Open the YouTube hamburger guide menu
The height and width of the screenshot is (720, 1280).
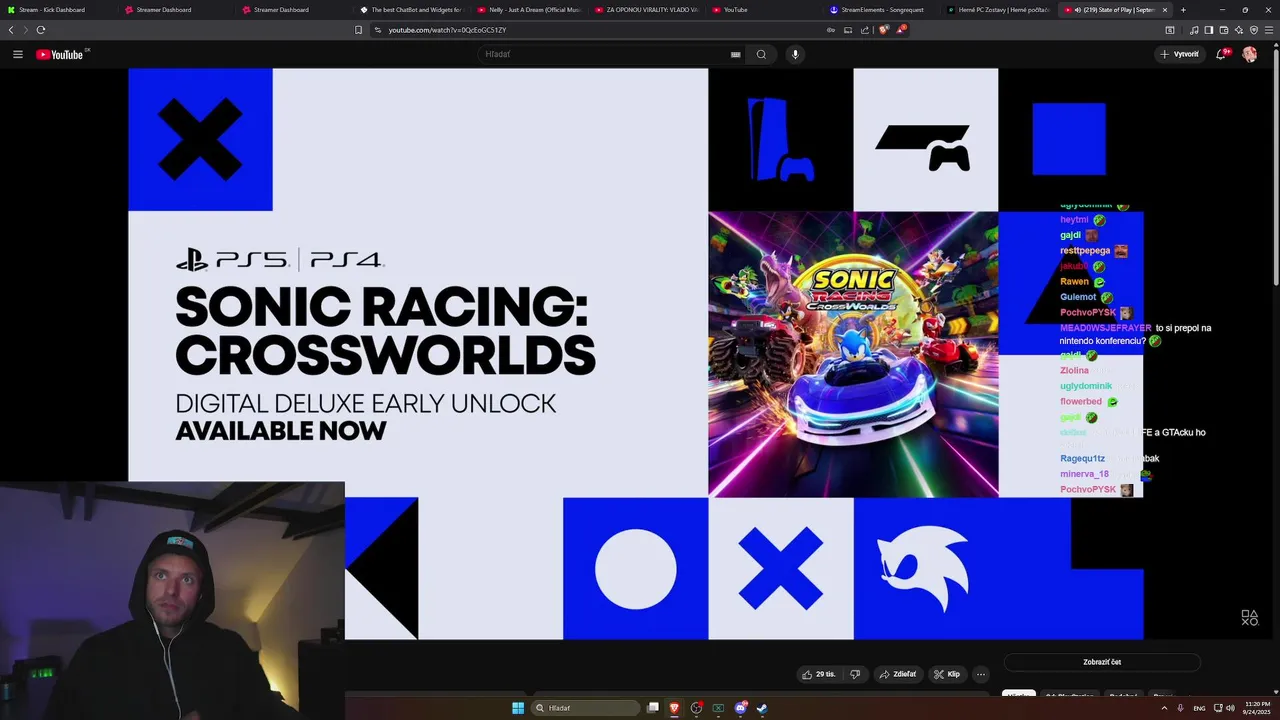18,54
